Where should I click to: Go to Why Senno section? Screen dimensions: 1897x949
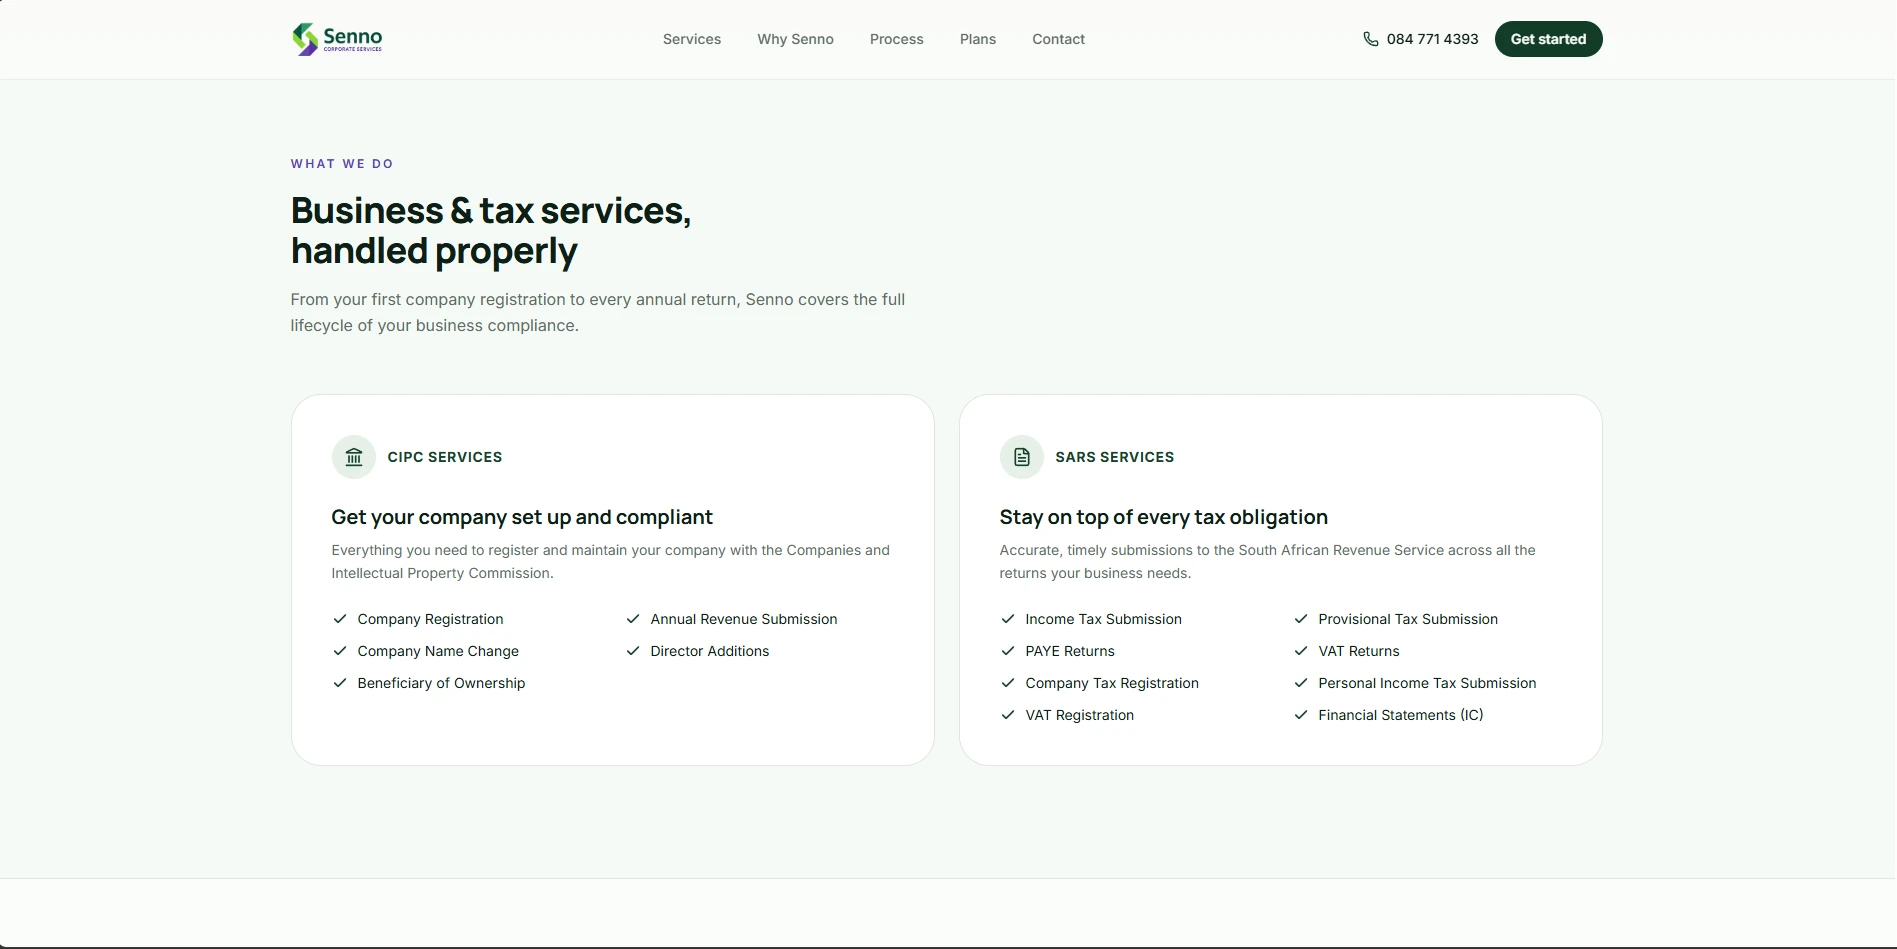pos(795,39)
